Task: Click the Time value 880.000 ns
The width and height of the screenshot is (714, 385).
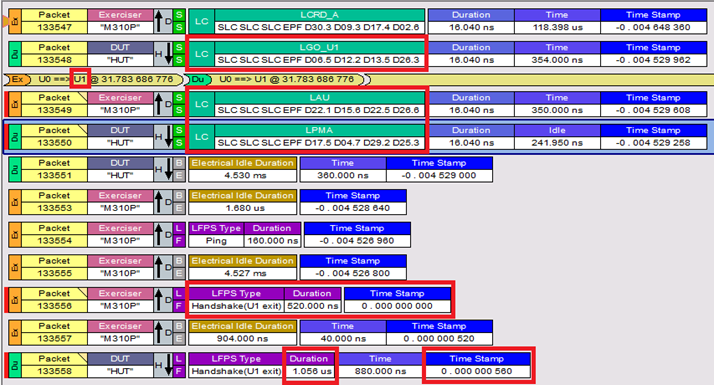Action: (380, 371)
